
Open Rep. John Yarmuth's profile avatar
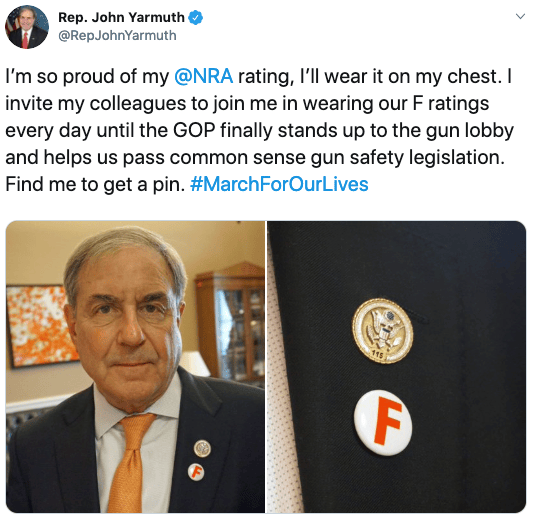coord(27,27)
